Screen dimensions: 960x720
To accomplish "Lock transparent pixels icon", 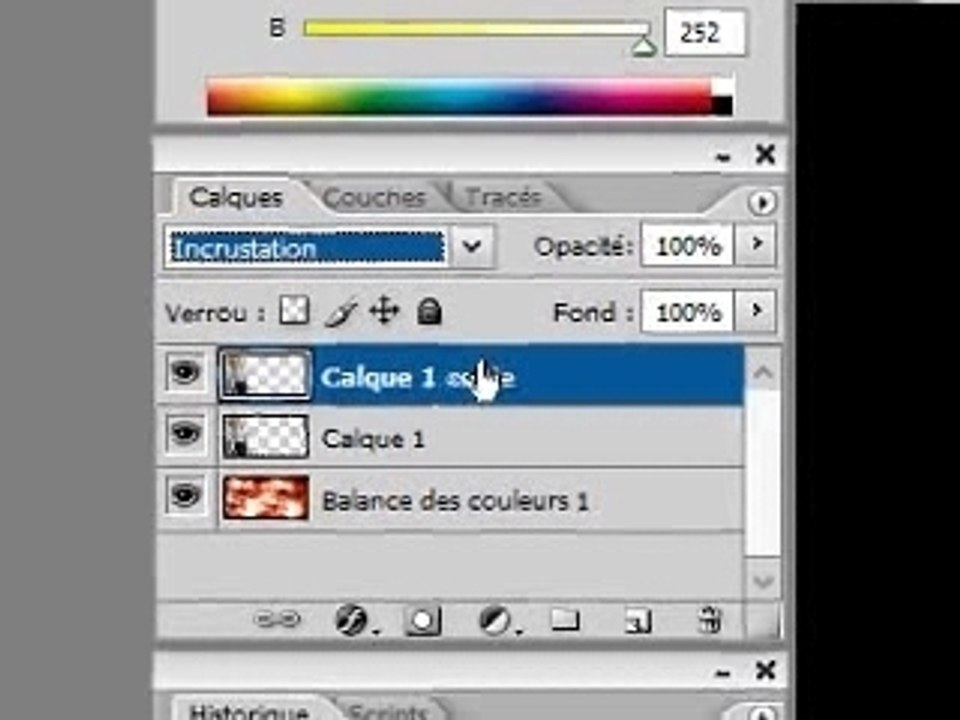I will coord(294,311).
